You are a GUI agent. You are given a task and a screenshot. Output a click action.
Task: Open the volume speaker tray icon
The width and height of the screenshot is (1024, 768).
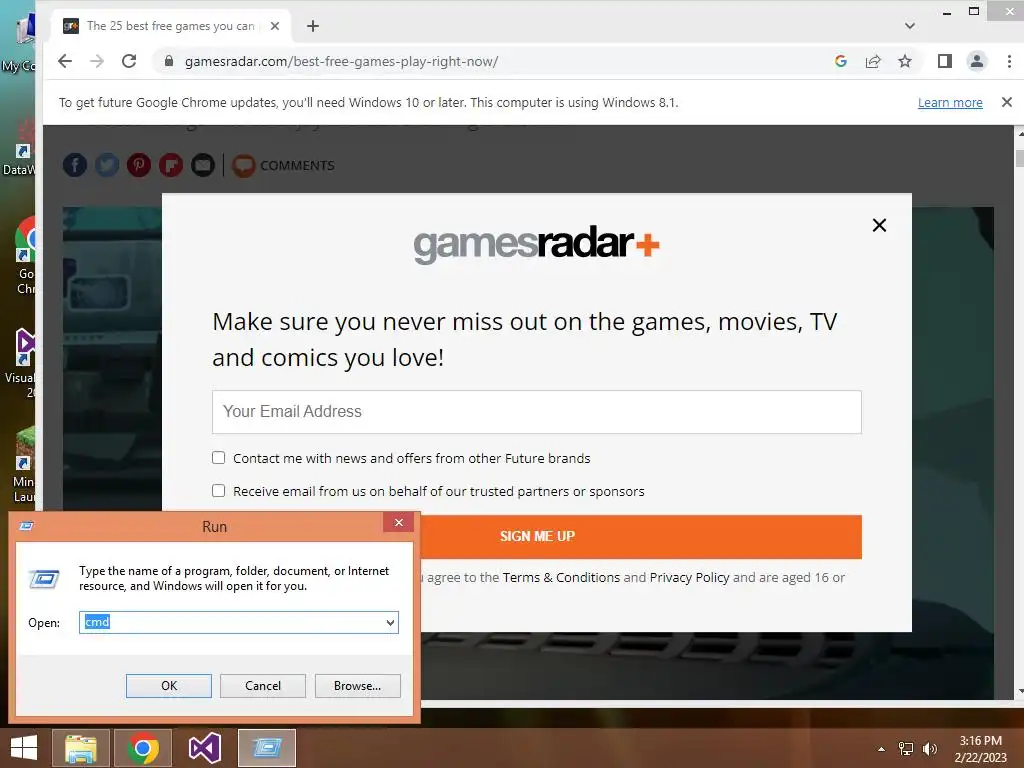[x=929, y=748]
